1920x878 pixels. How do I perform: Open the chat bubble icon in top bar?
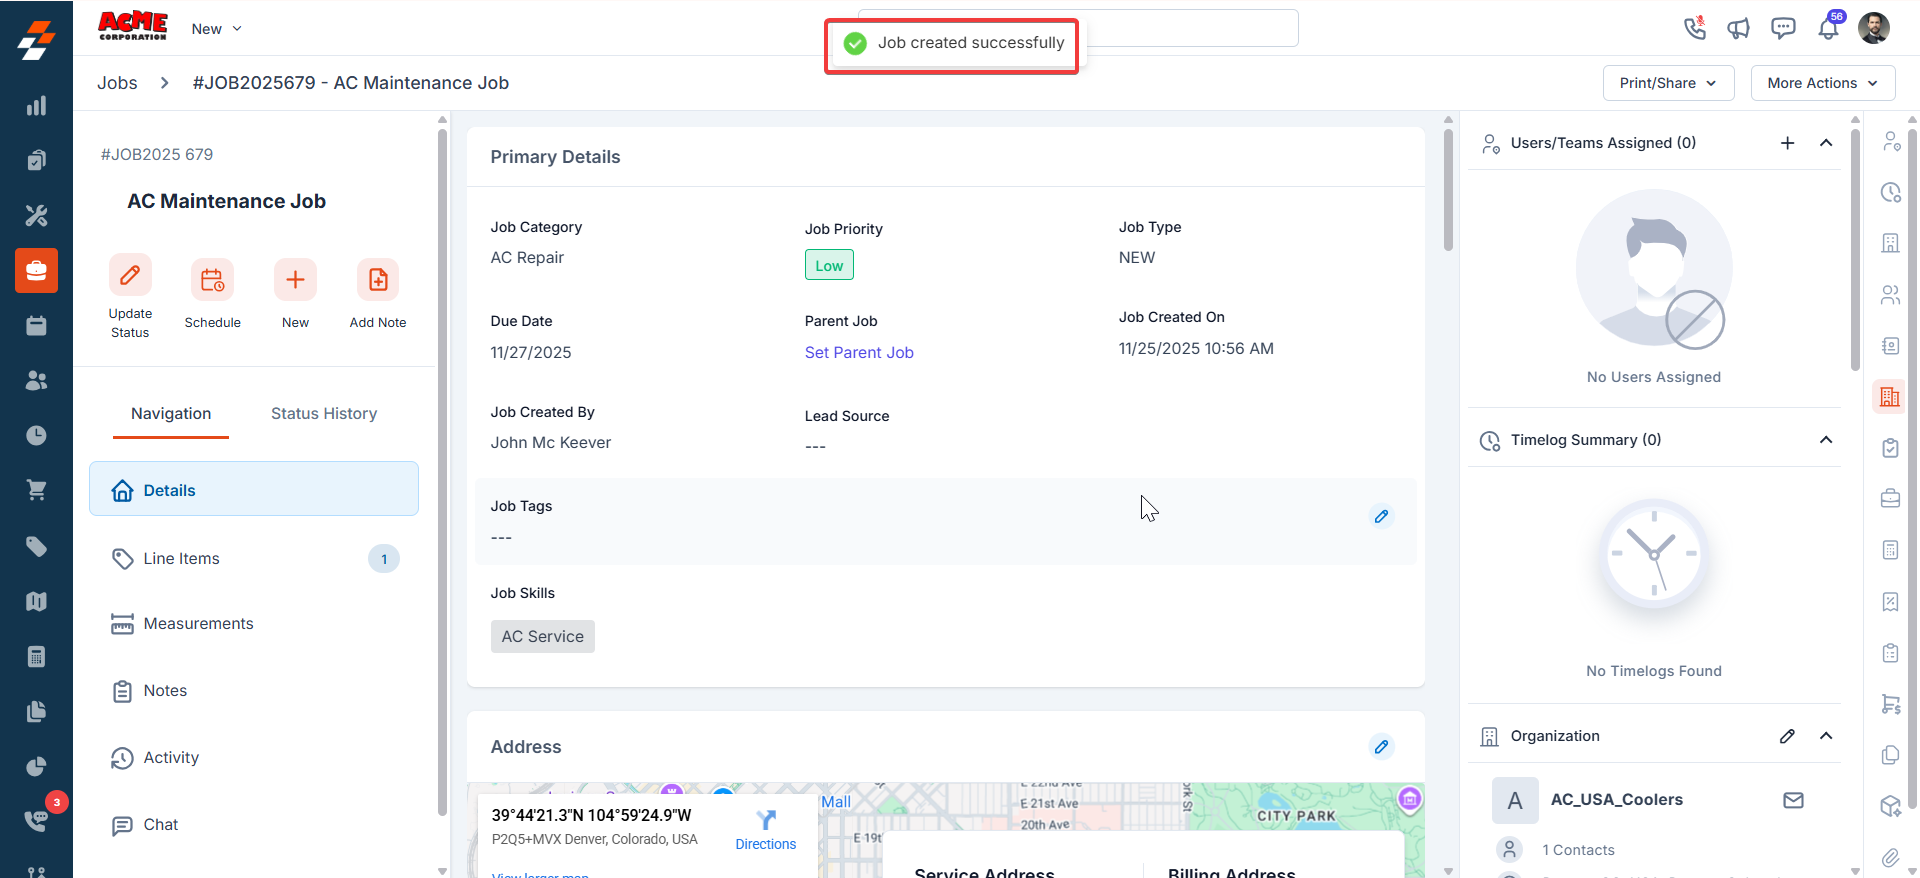click(x=1783, y=28)
